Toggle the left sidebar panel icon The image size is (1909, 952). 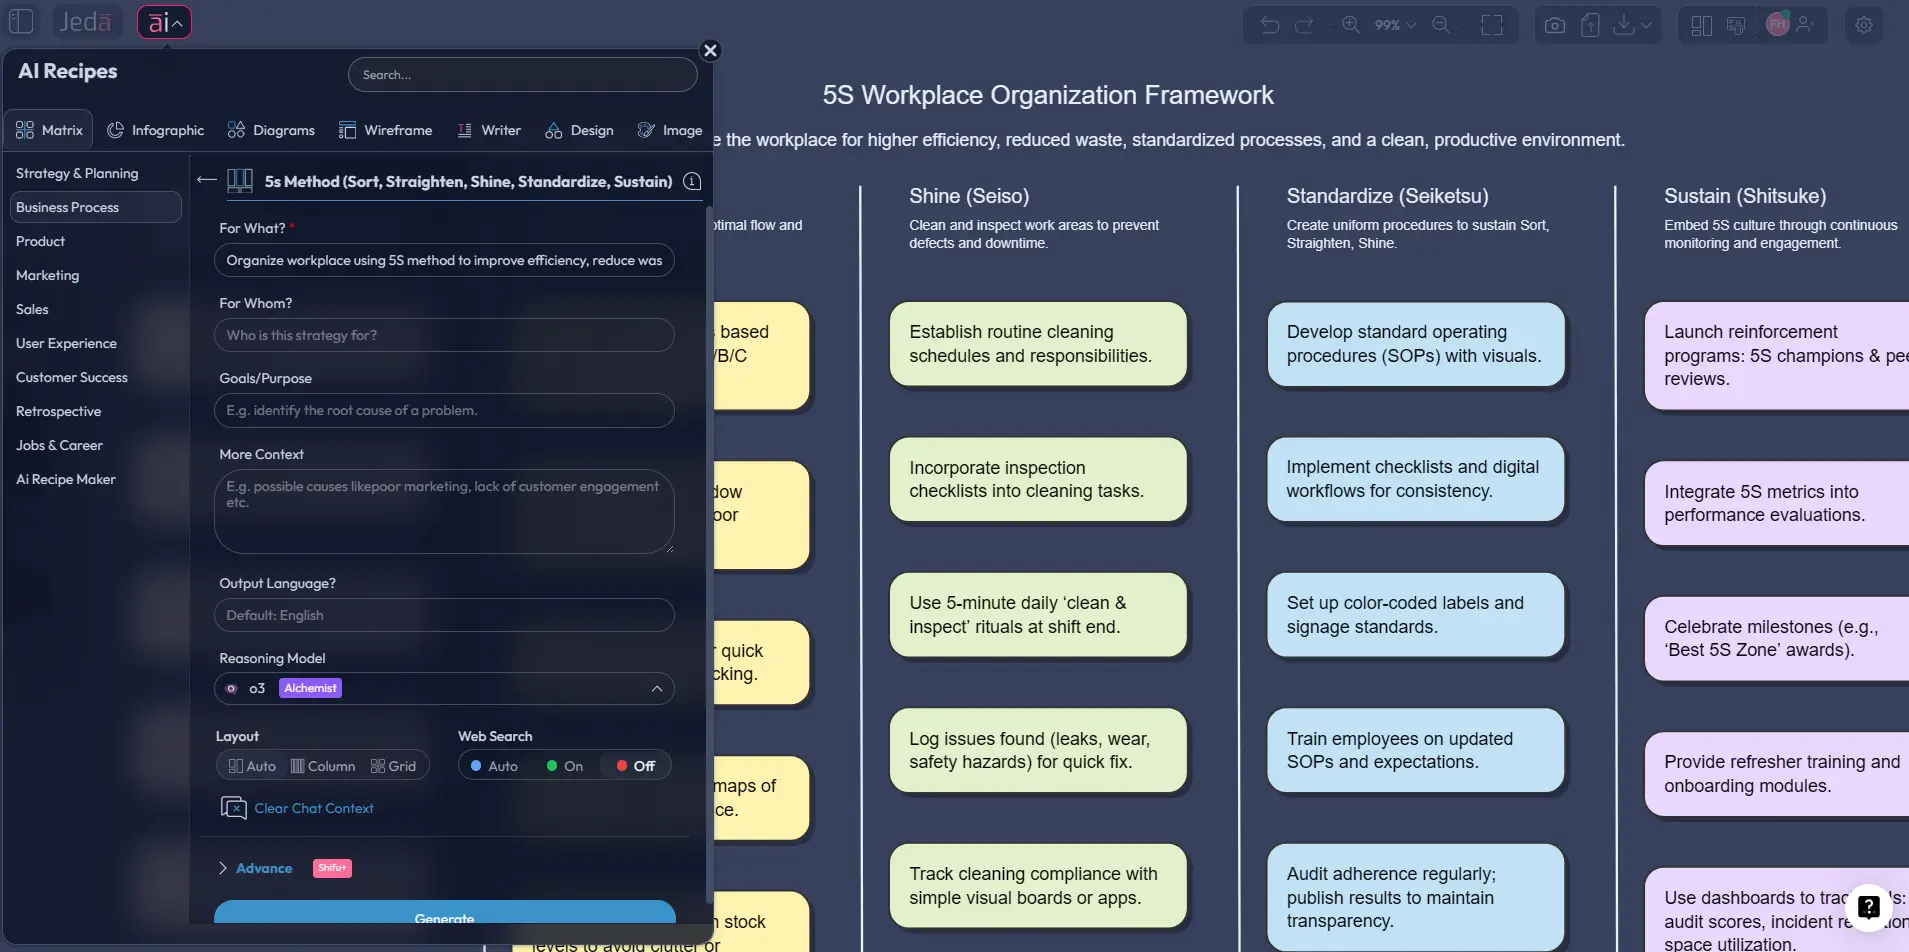[x=21, y=22]
